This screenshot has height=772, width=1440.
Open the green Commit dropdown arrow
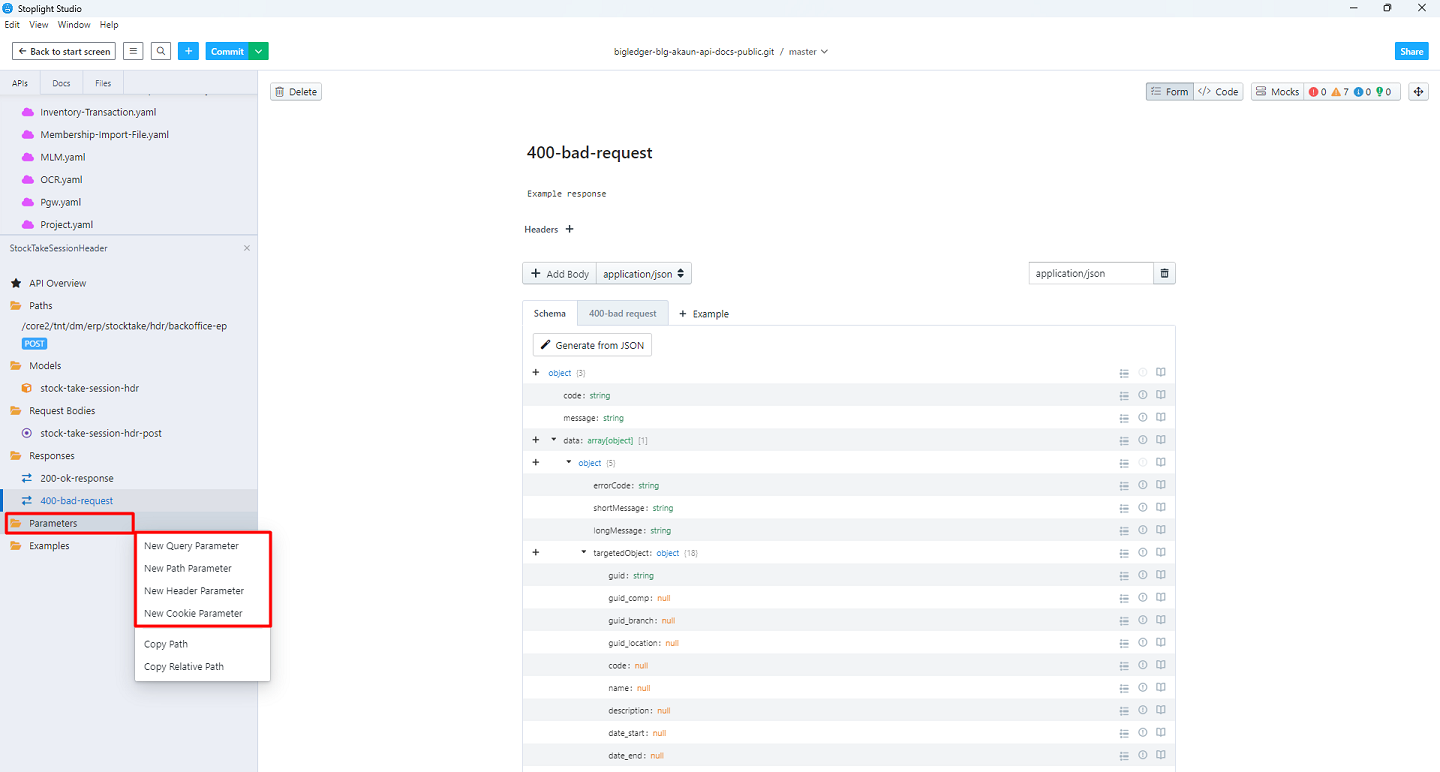(x=259, y=51)
